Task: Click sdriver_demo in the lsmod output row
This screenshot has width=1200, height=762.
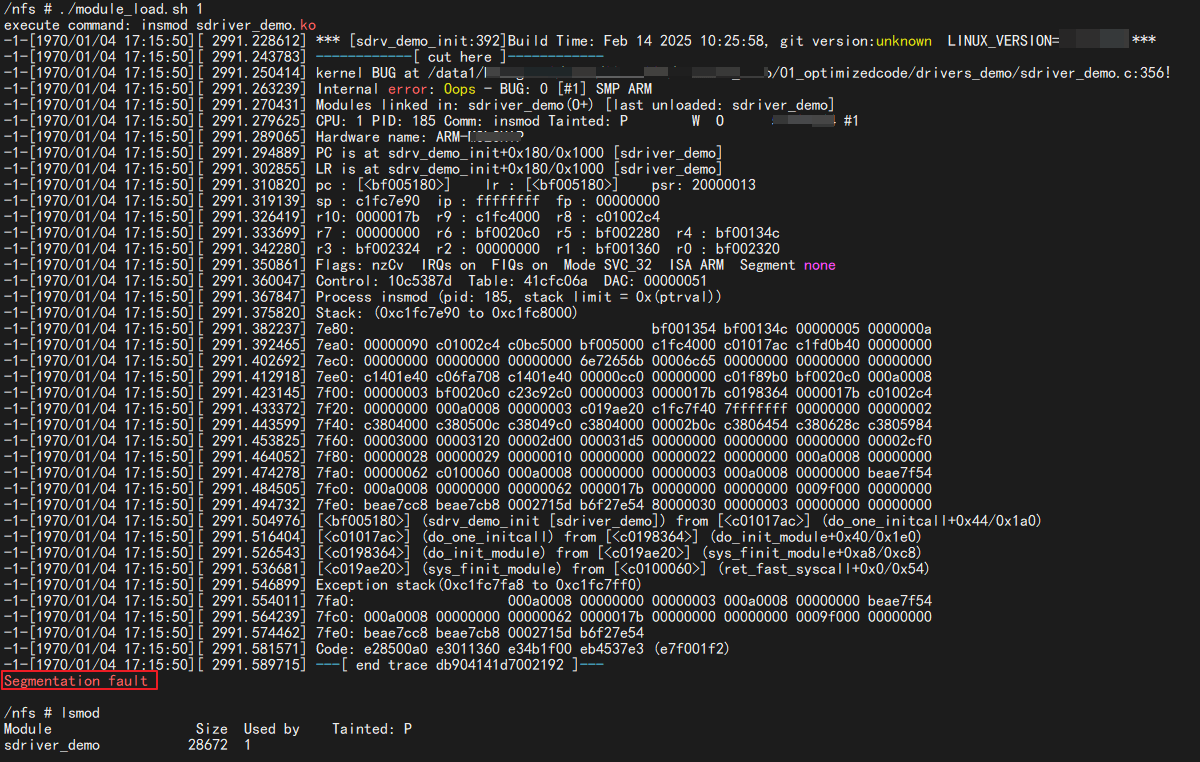Action: point(52,745)
